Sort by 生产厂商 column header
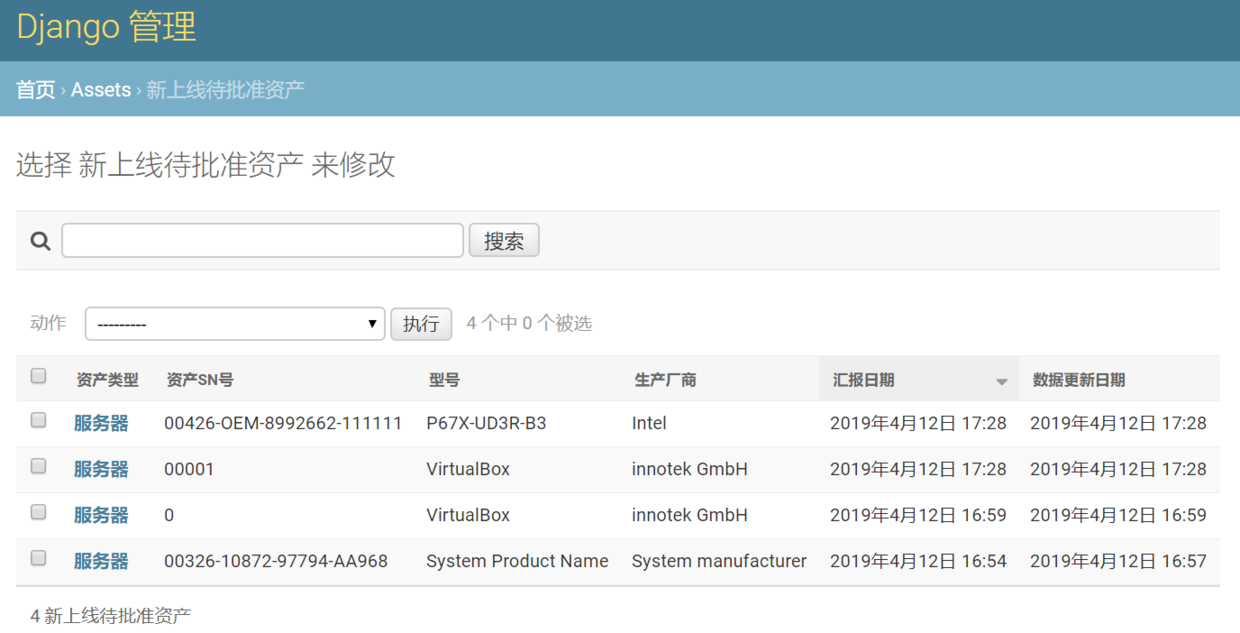This screenshot has width=1240, height=633. coord(665,380)
